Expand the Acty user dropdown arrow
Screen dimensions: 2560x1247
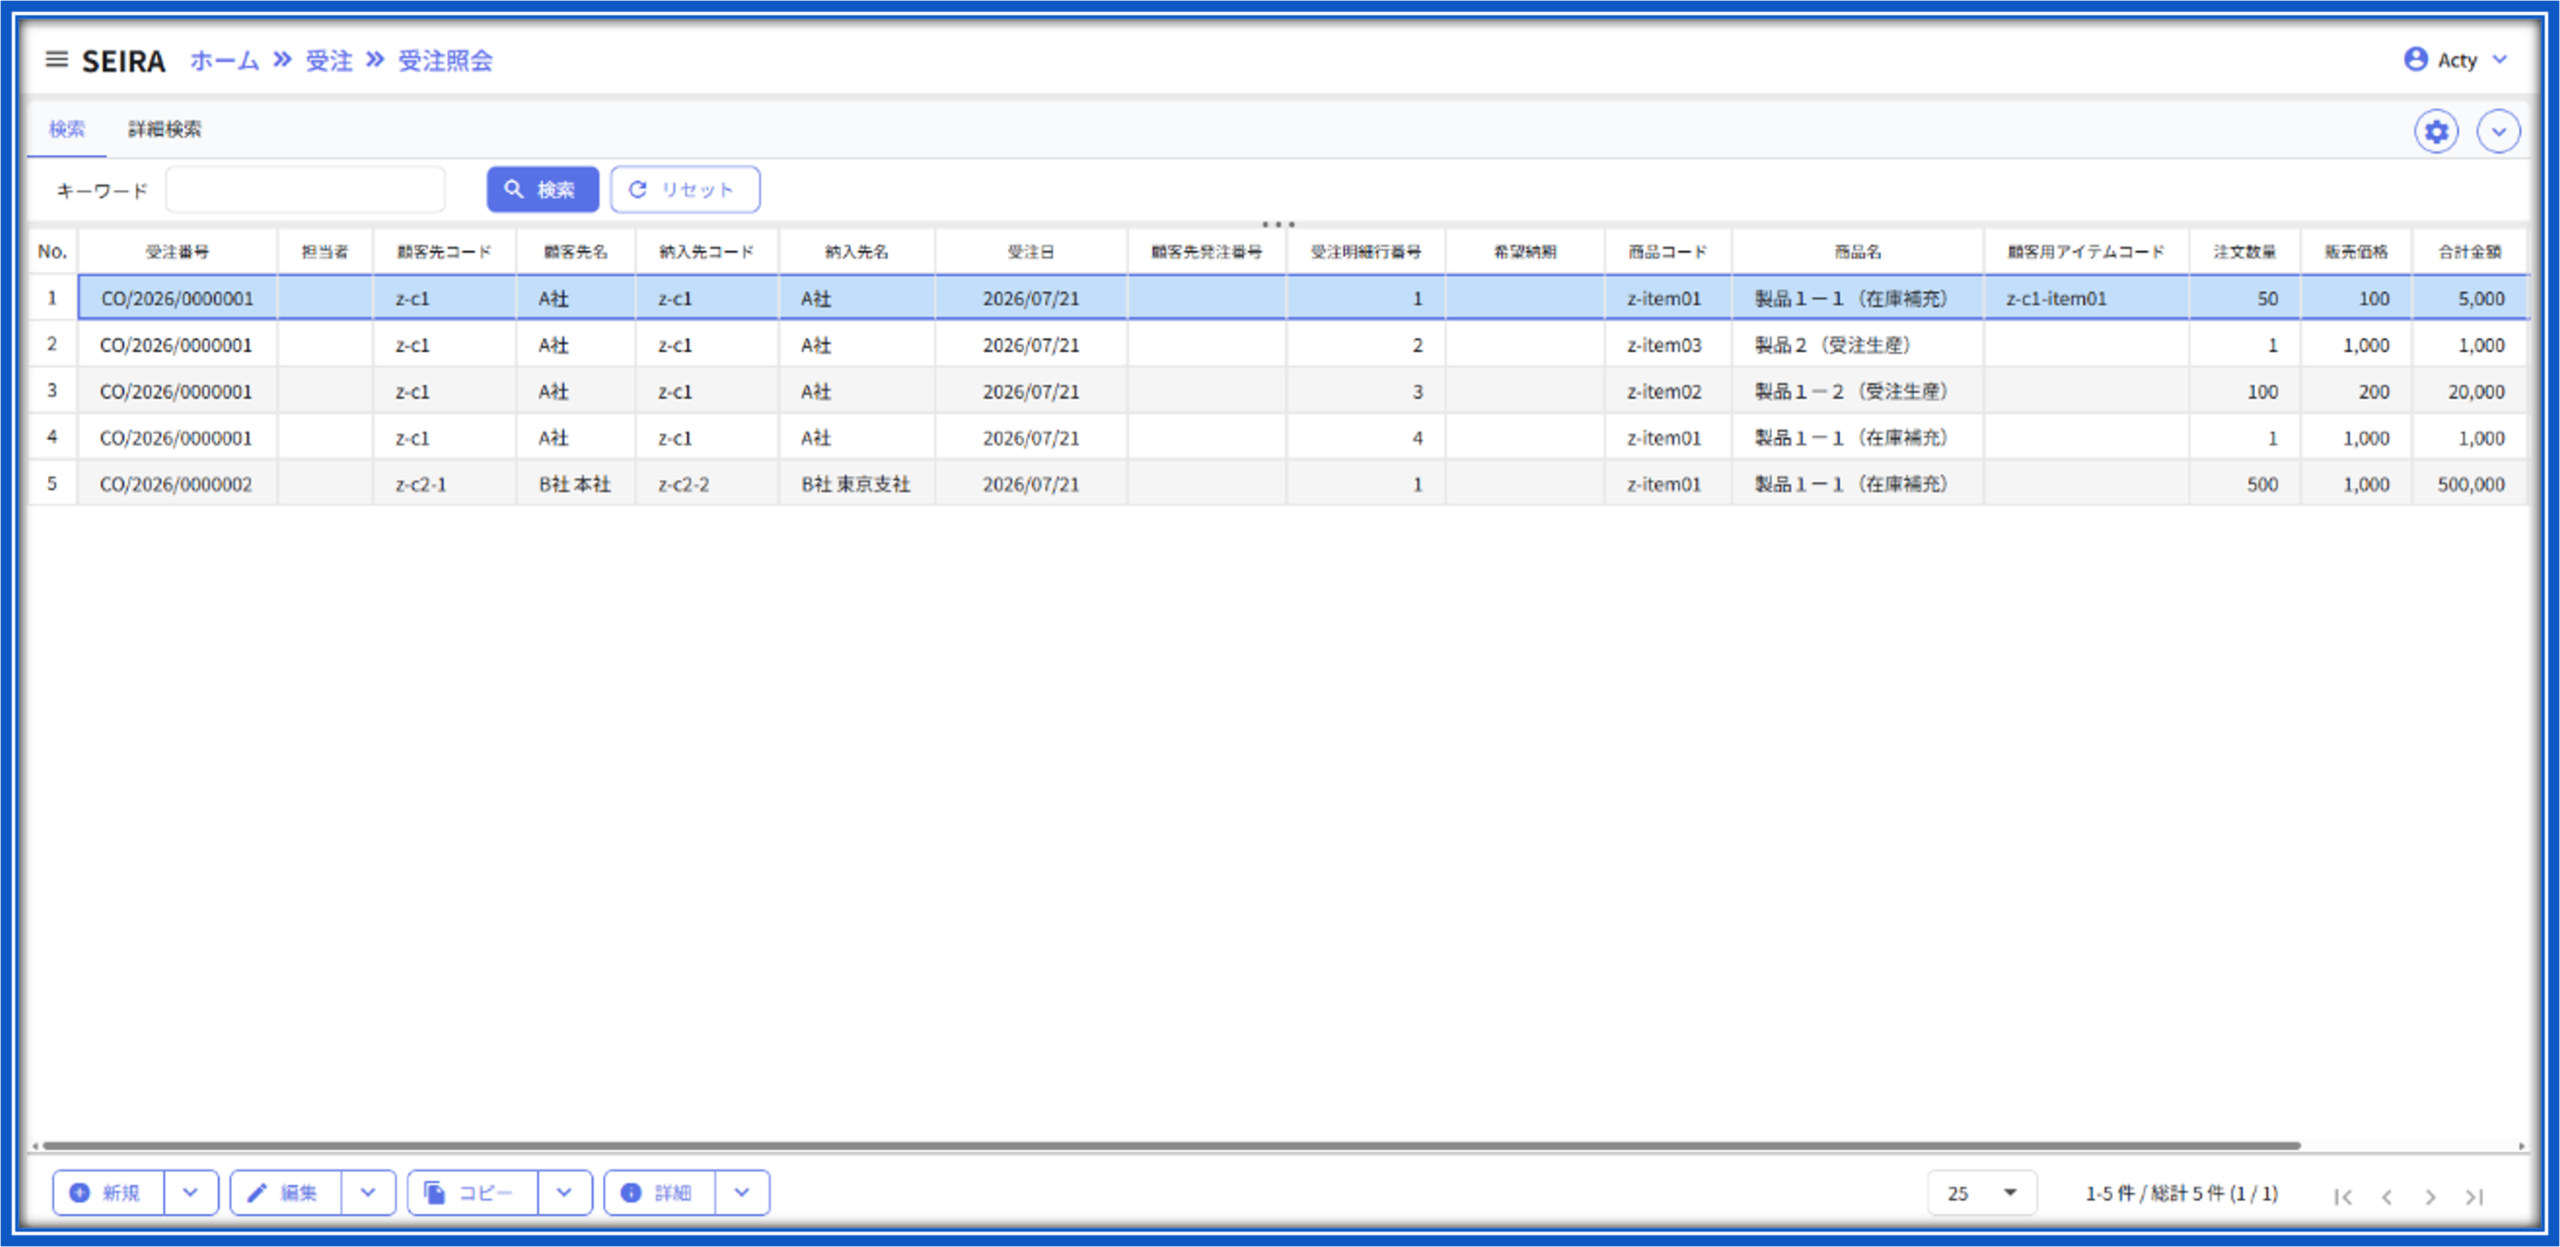2500,60
